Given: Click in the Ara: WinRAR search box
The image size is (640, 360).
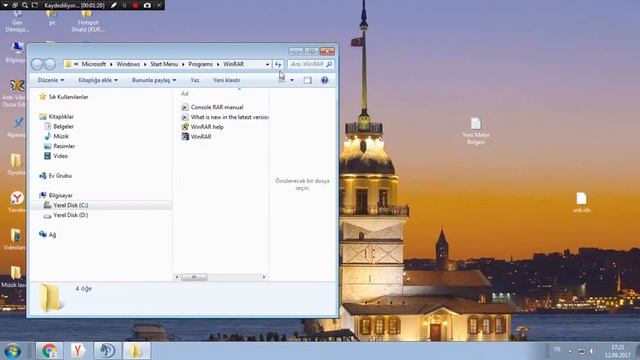Looking at the screenshot, I should pyautogui.click(x=310, y=64).
